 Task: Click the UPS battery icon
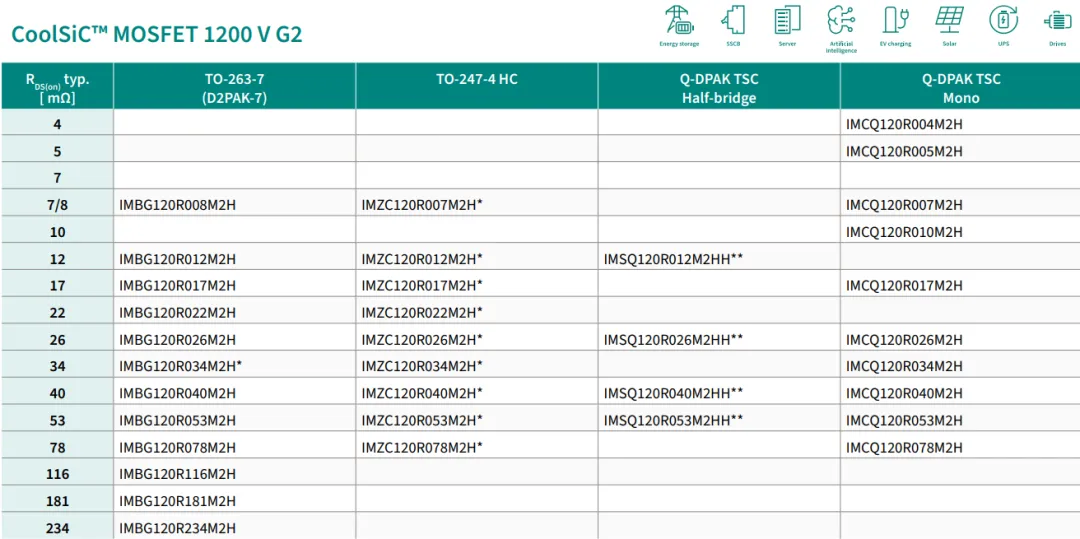pos(1003,20)
